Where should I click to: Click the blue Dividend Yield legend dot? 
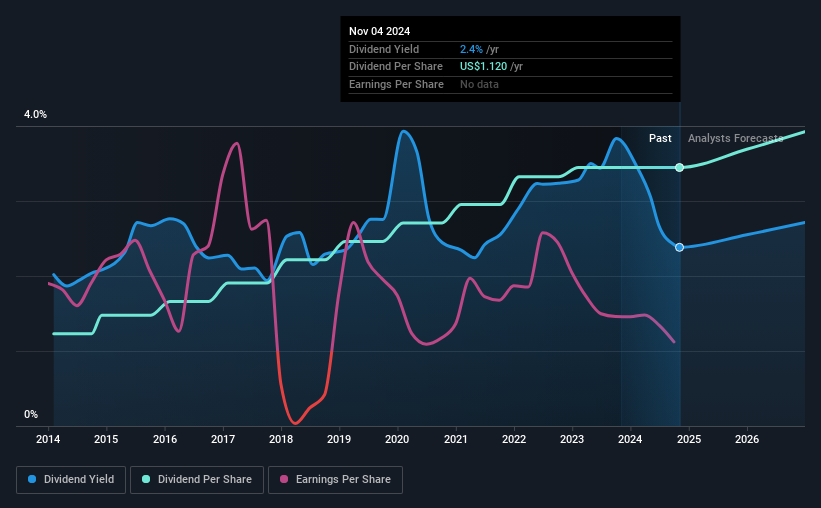(32, 479)
